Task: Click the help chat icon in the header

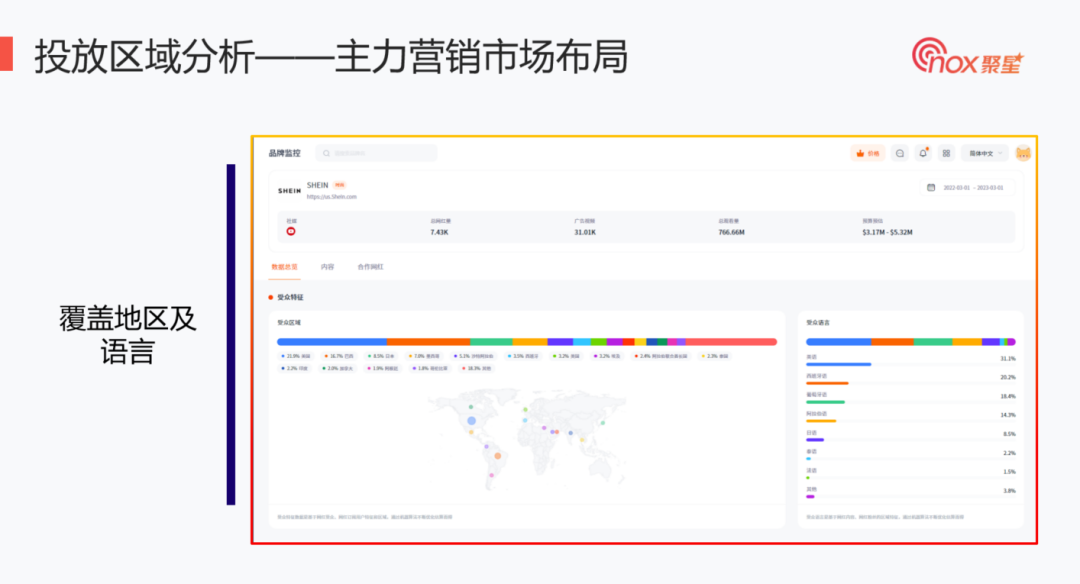Action: (900, 153)
